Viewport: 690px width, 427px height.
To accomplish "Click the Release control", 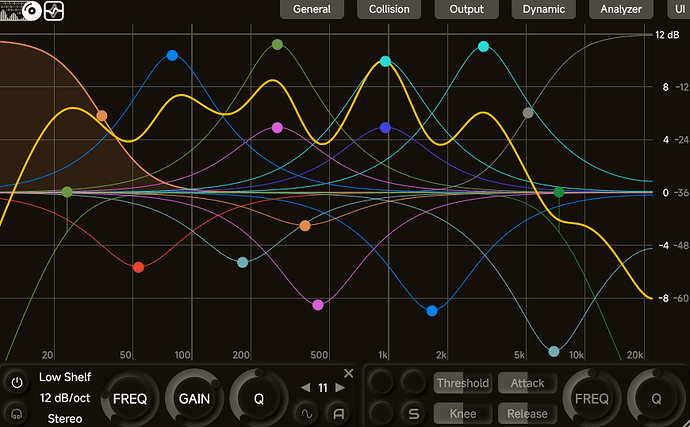I will 527,414.
